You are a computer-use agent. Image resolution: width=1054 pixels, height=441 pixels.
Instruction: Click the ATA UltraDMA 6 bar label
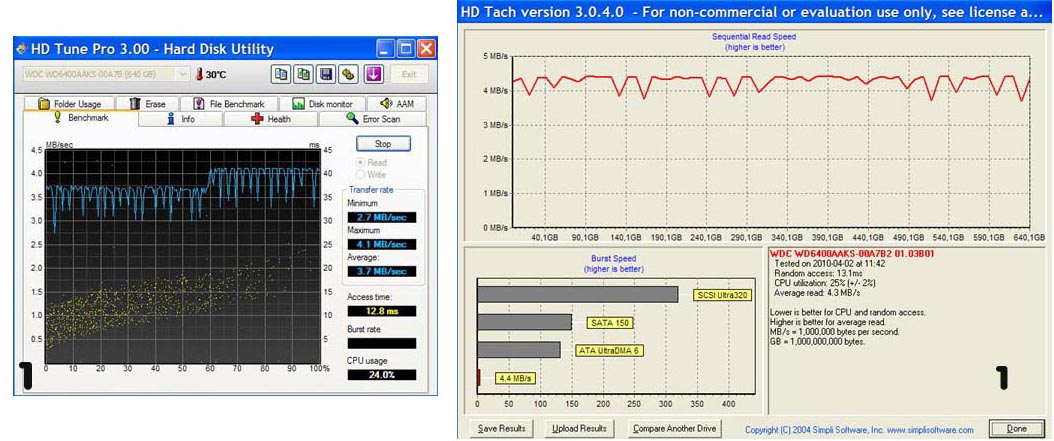[x=607, y=350]
